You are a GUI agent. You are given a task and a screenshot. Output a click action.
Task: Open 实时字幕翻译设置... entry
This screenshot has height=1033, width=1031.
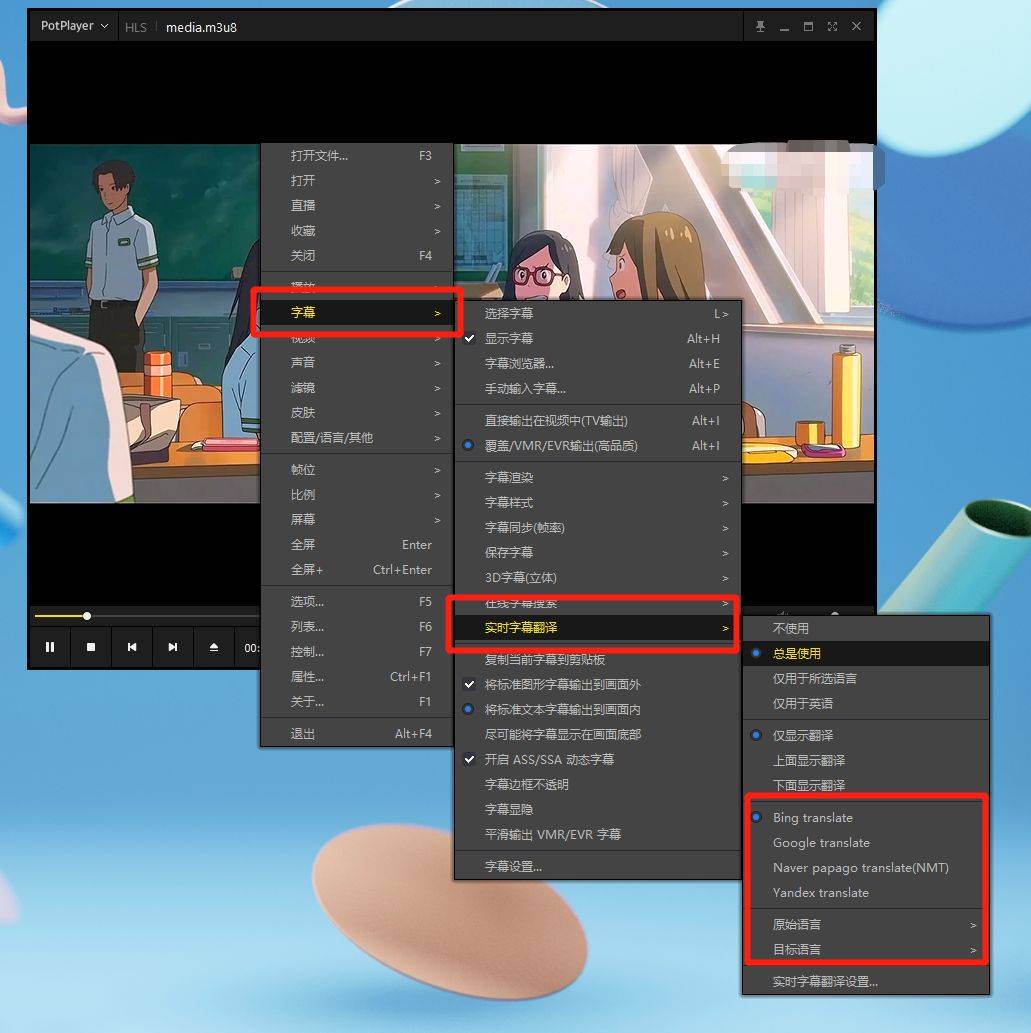coord(866,982)
